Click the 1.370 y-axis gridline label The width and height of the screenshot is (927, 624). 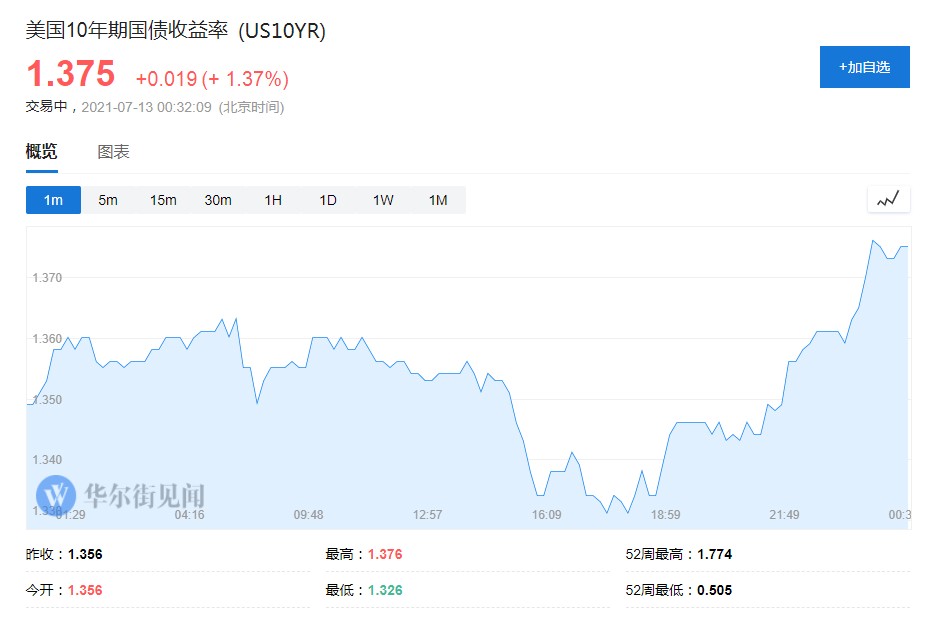(46, 277)
